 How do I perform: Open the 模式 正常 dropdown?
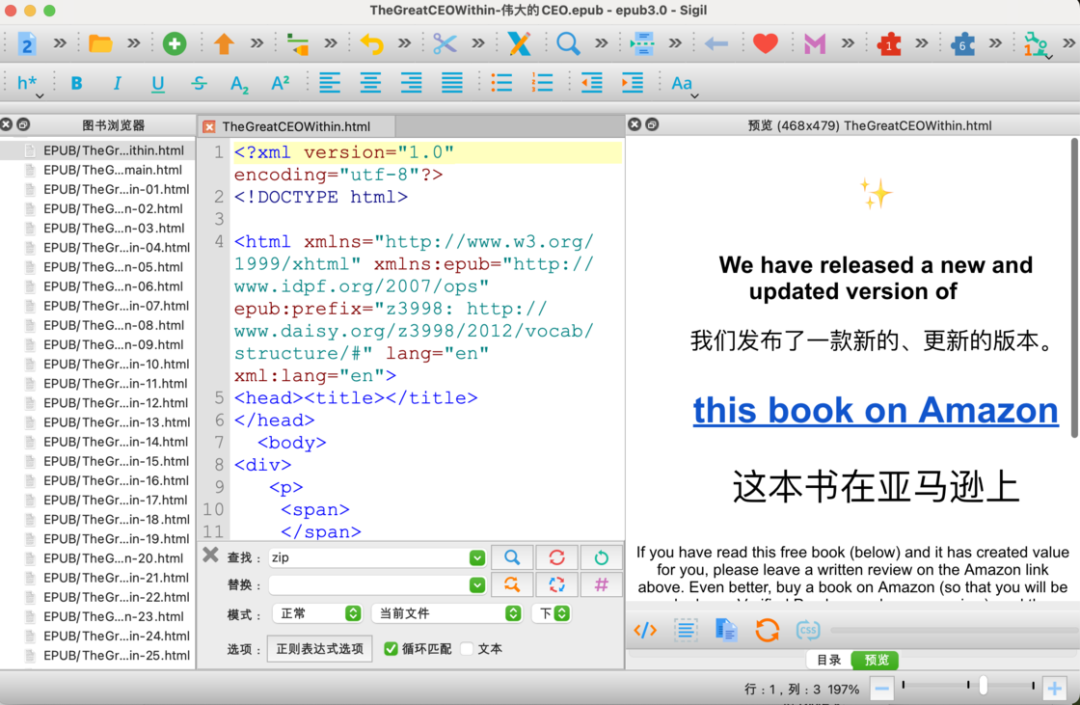coord(318,613)
